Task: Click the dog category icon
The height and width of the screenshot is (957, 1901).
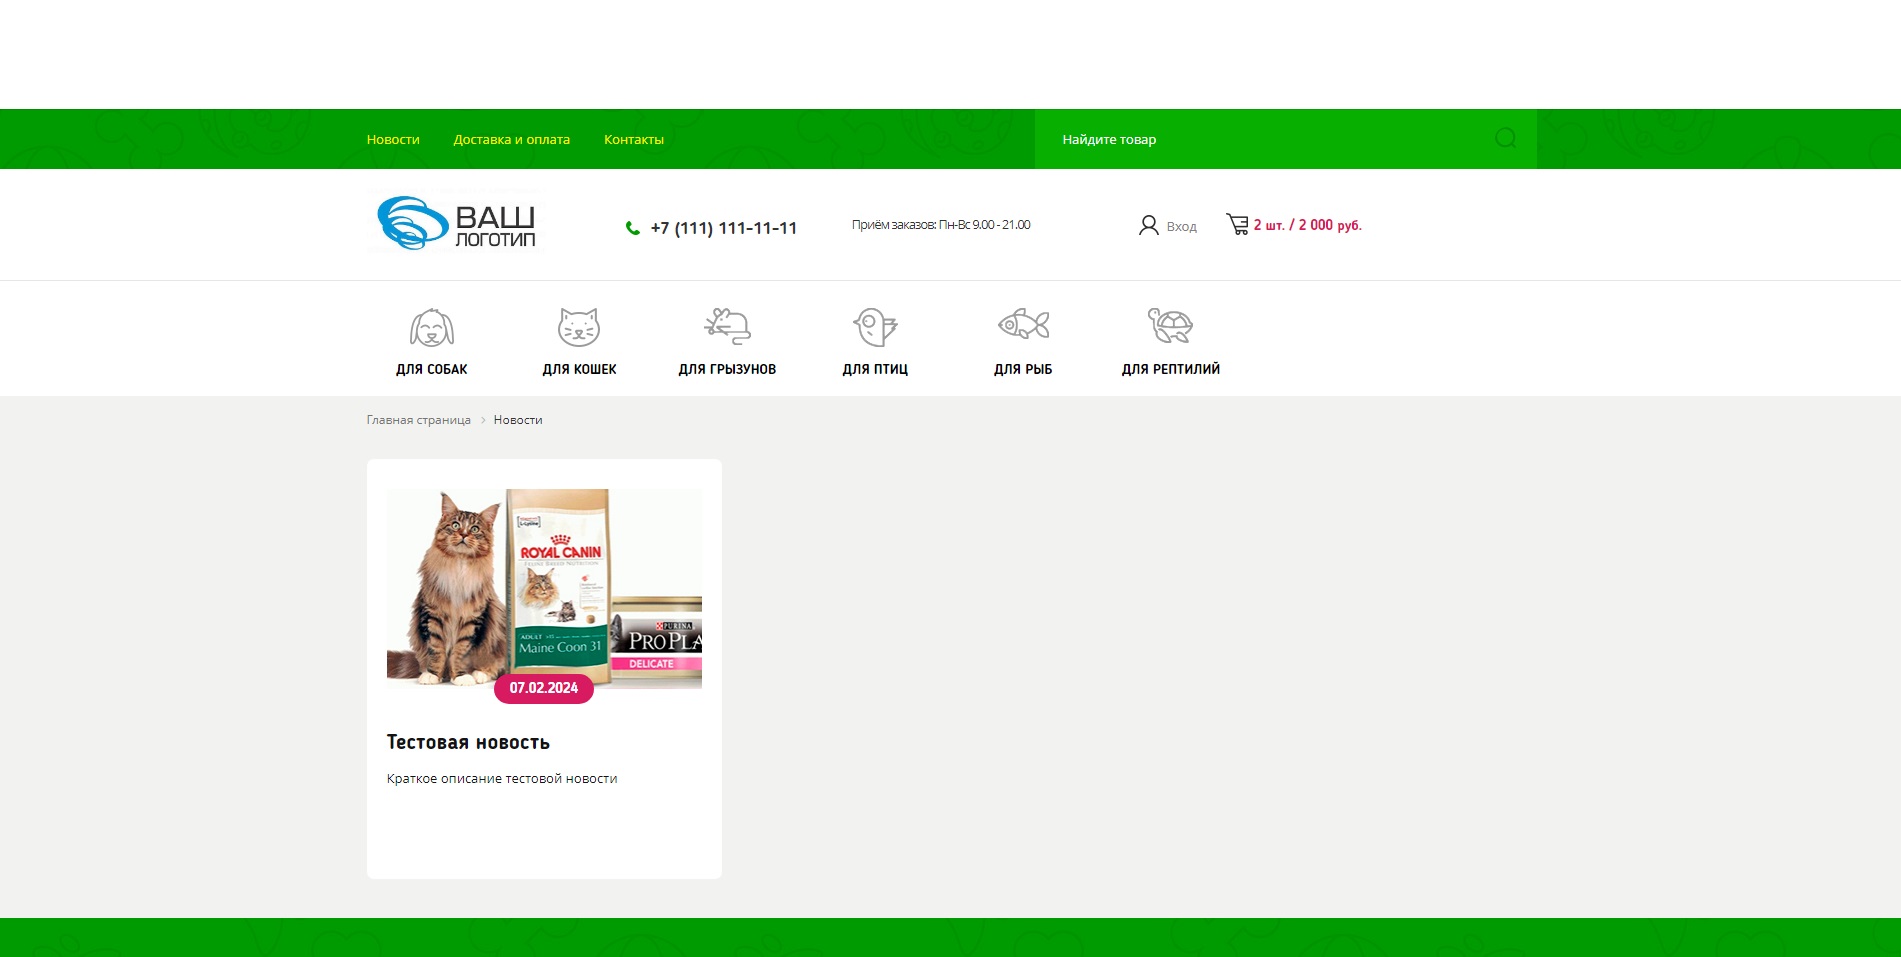Action: (x=431, y=327)
